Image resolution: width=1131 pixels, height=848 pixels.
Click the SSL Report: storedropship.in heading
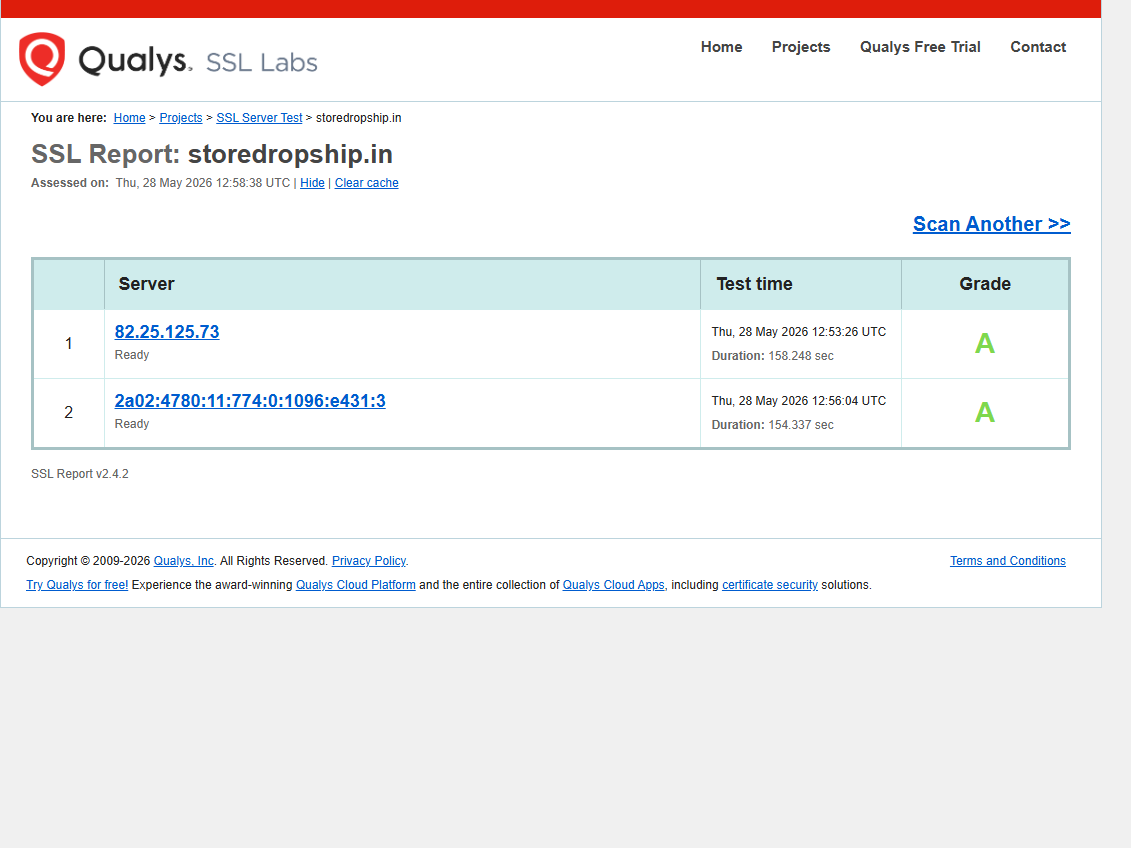pyautogui.click(x=212, y=154)
